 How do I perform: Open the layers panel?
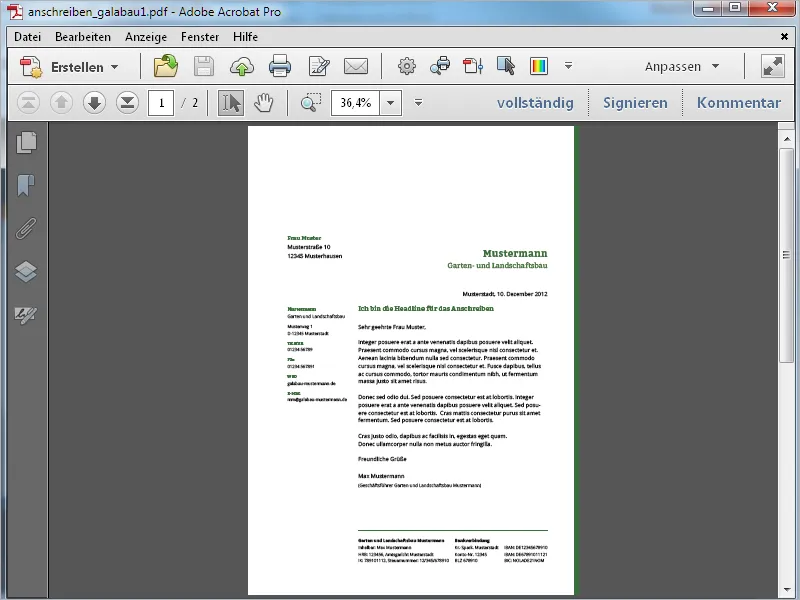[26, 271]
